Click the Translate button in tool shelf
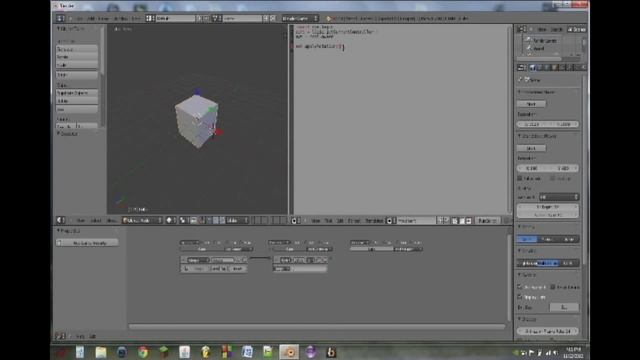The width and height of the screenshot is (640, 360). click(x=77, y=49)
